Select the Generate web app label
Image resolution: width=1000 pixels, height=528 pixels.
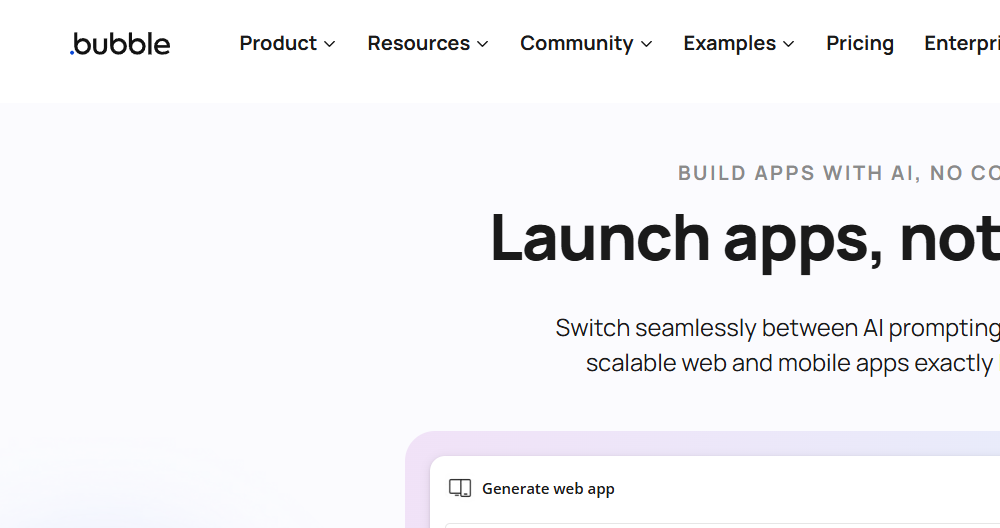[x=548, y=489]
